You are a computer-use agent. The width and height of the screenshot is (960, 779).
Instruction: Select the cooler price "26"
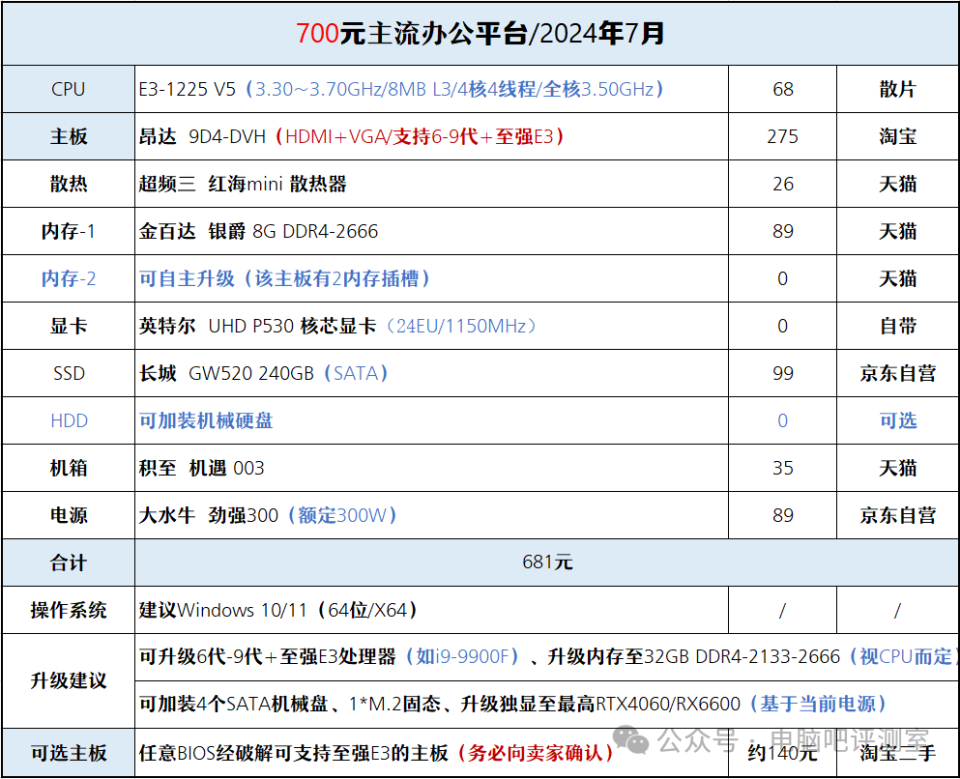click(x=782, y=184)
